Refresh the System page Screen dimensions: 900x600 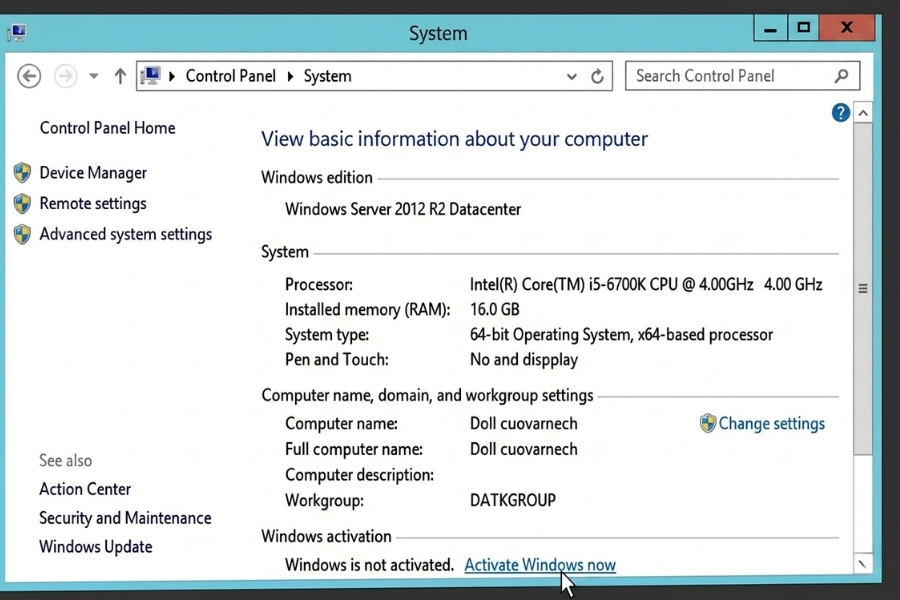[597, 76]
